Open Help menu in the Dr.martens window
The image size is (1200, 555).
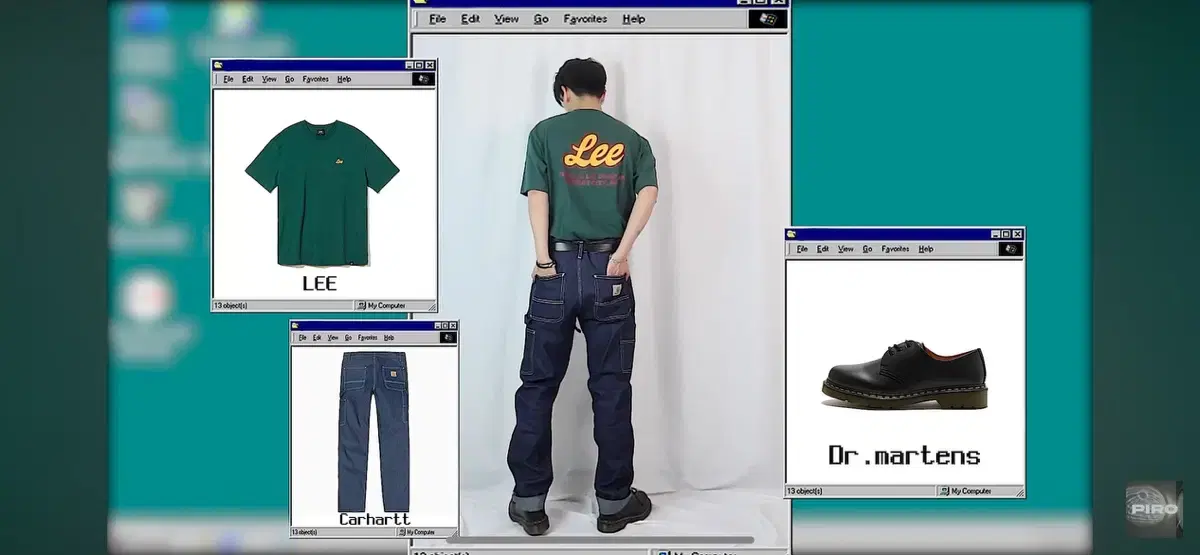pyautogui.click(x=926, y=249)
